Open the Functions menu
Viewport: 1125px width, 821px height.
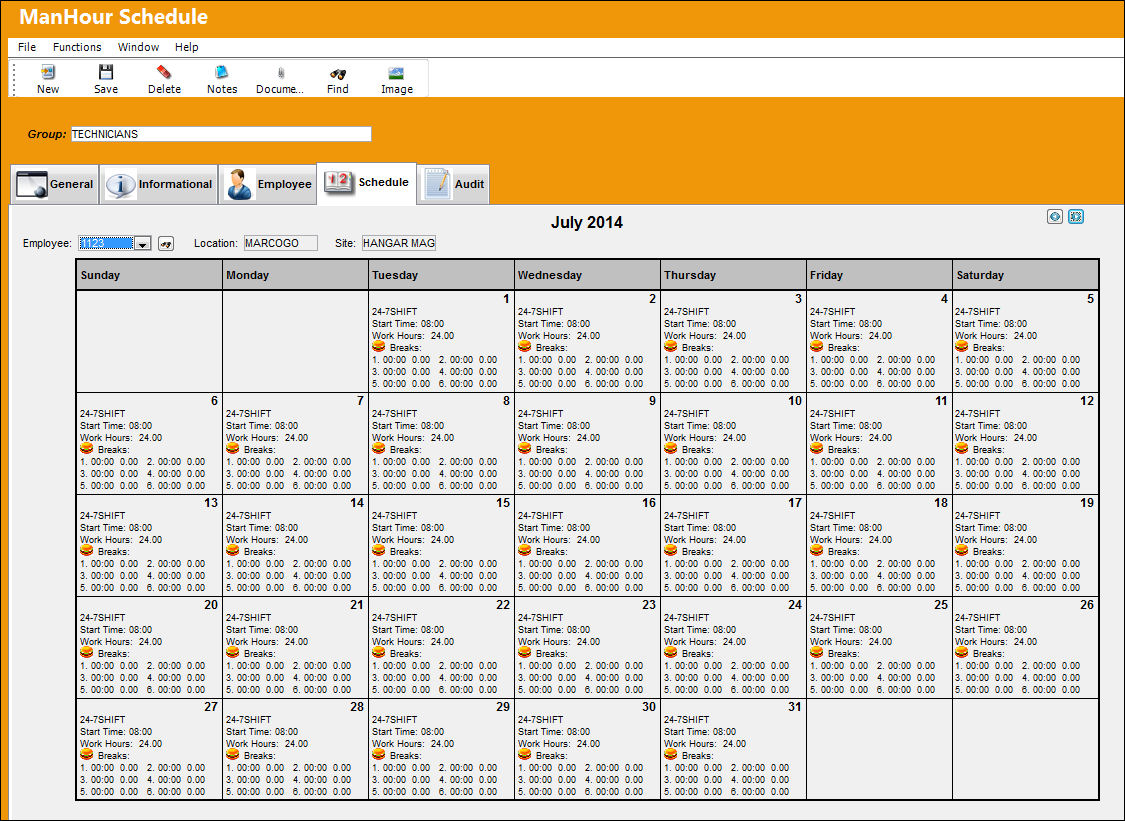tap(77, 47)
